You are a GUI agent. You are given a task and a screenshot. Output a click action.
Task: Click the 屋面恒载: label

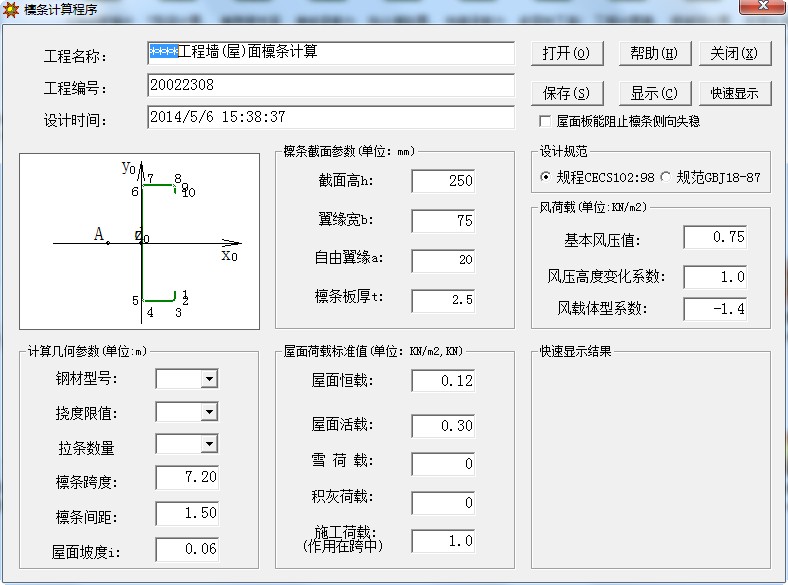pyautogui.click(x=342, y=380)
